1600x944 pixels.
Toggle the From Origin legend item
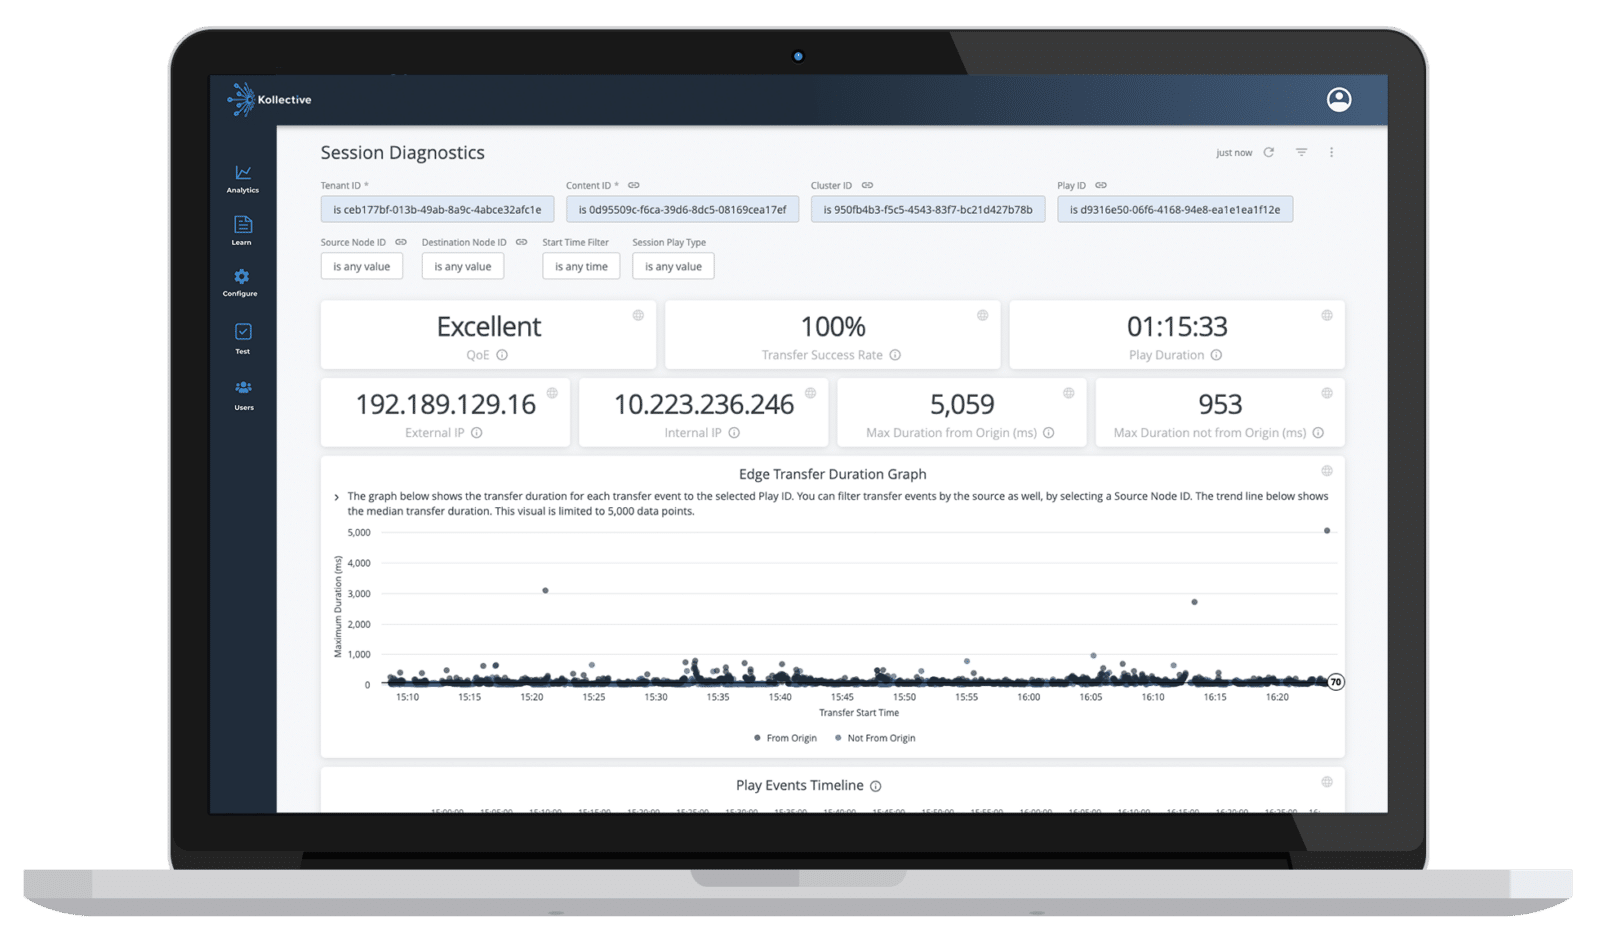pyautogui.click(x=787, y=738)
